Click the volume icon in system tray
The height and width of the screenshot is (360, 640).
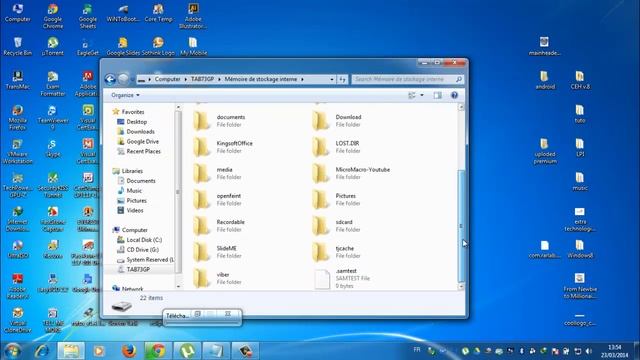click(x=589, y=351)
